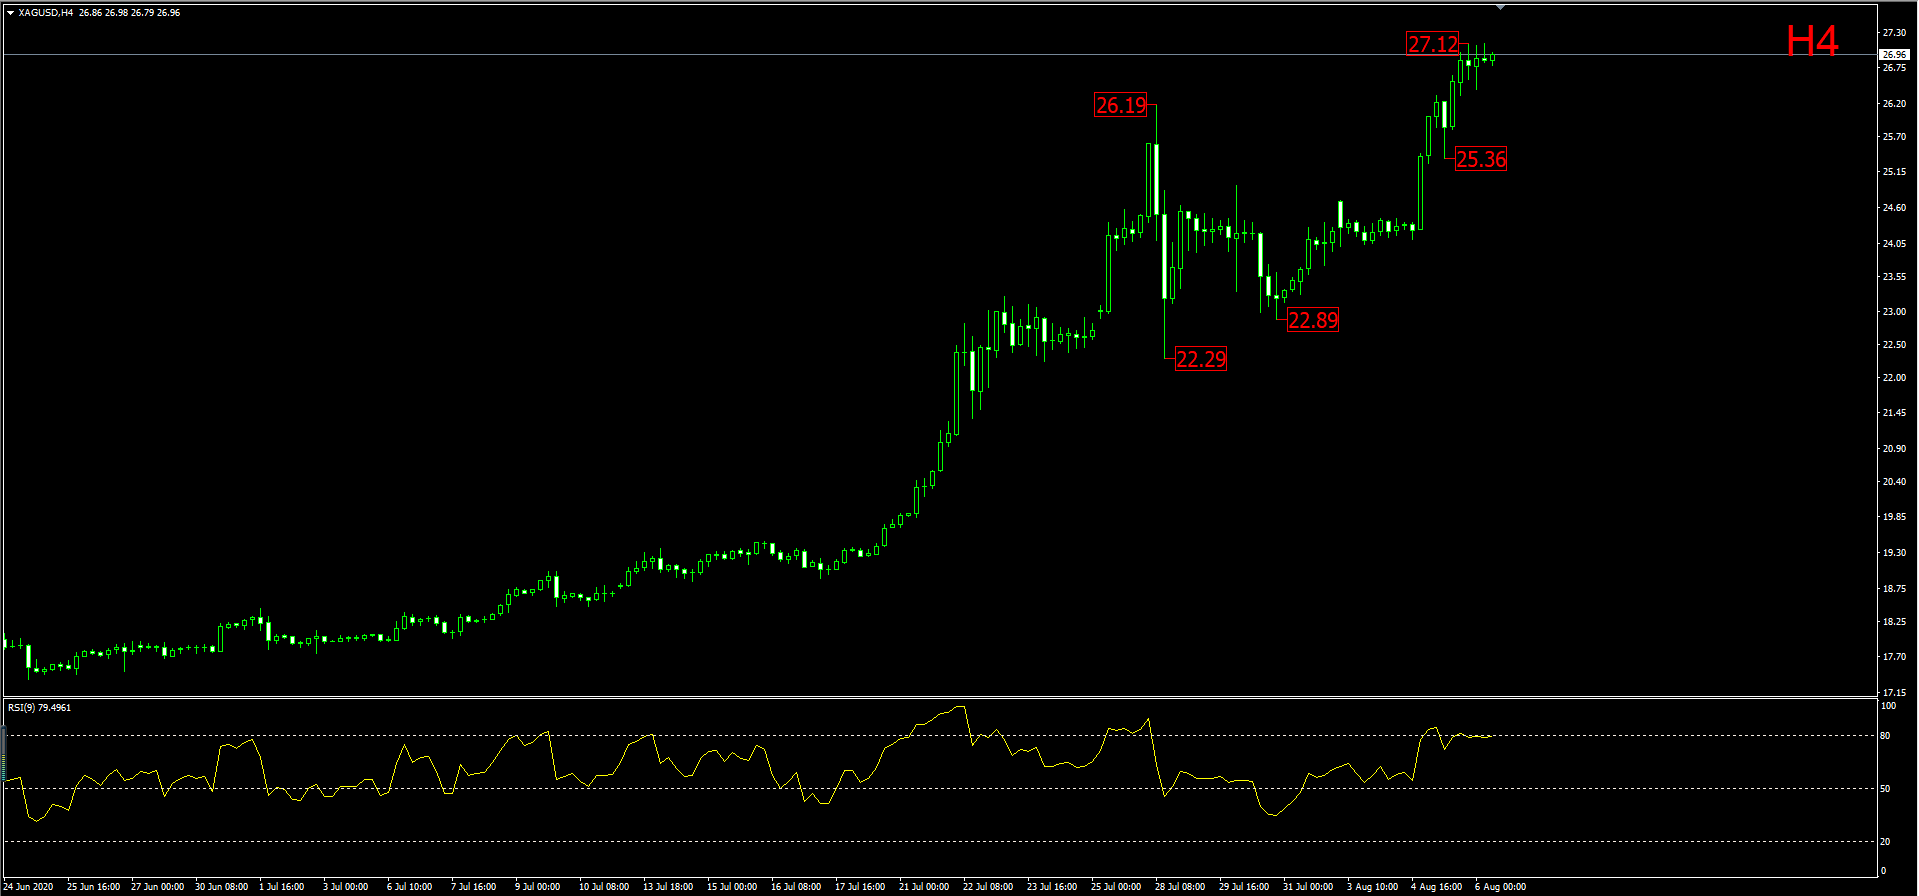Click the triangle arrow before XAGUSD,H4 title
Image resolution: width=1919 pixels, height=896 pixels.
pyautogui.click(x=10, y=13)
